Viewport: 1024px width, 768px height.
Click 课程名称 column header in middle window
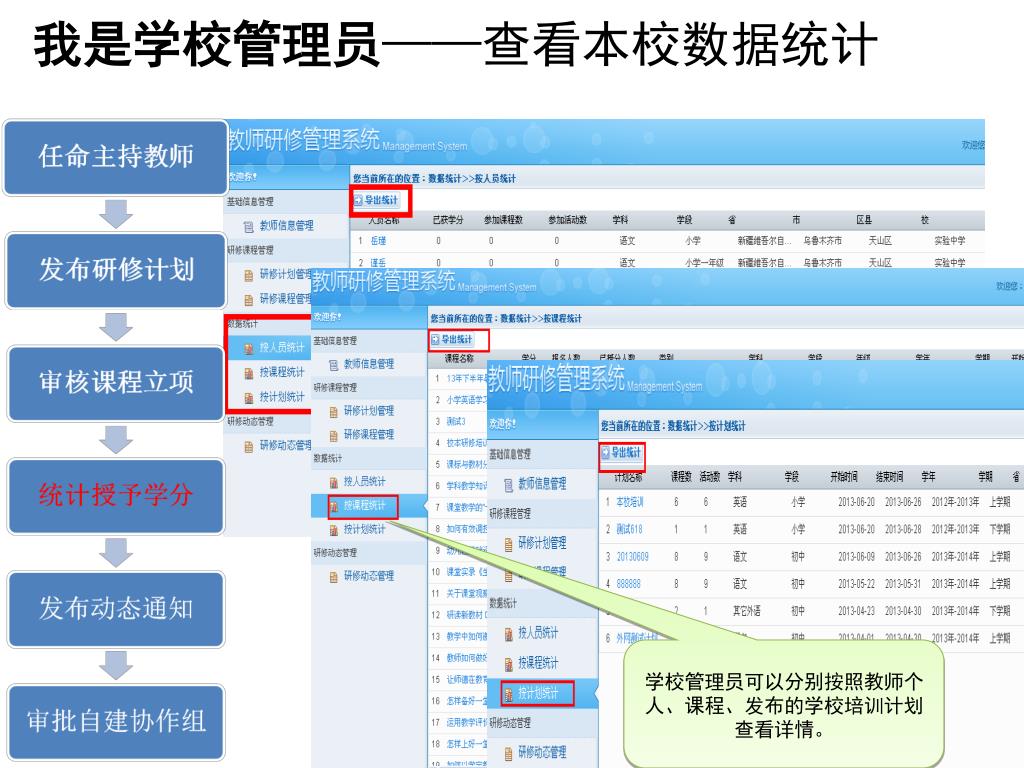coord(459,359)
